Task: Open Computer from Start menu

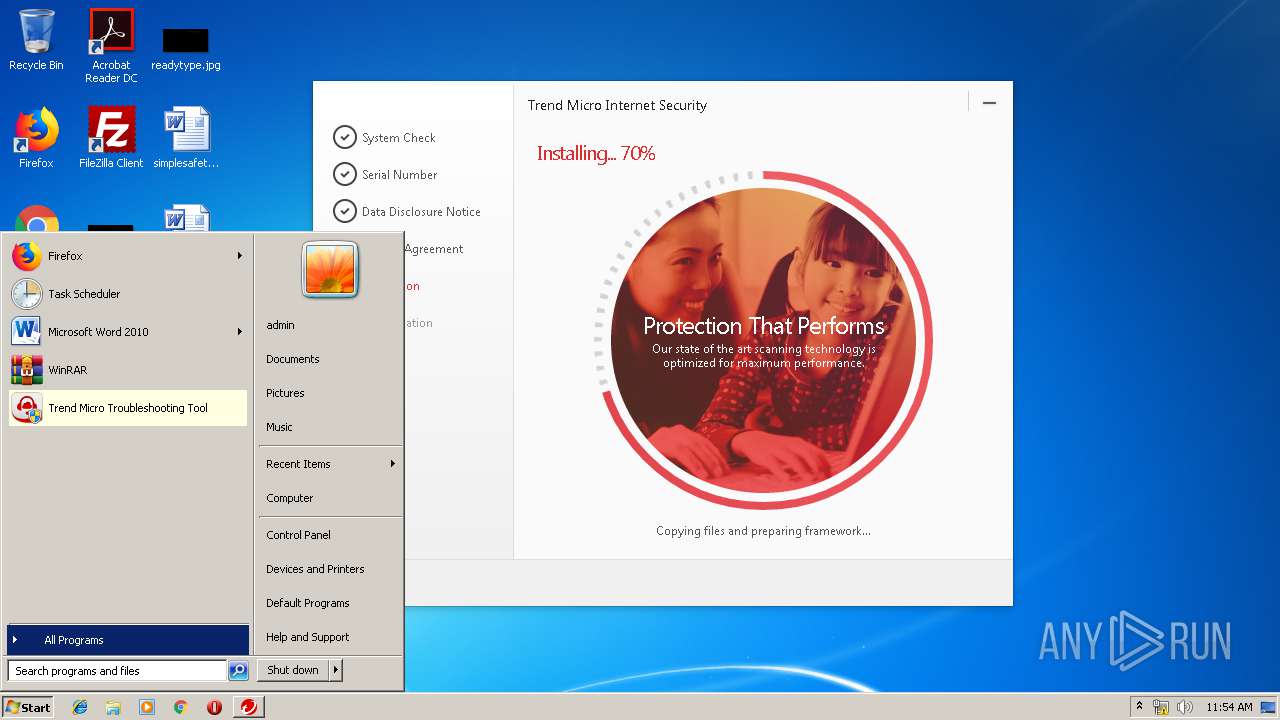Action: (x=290, y=498)
